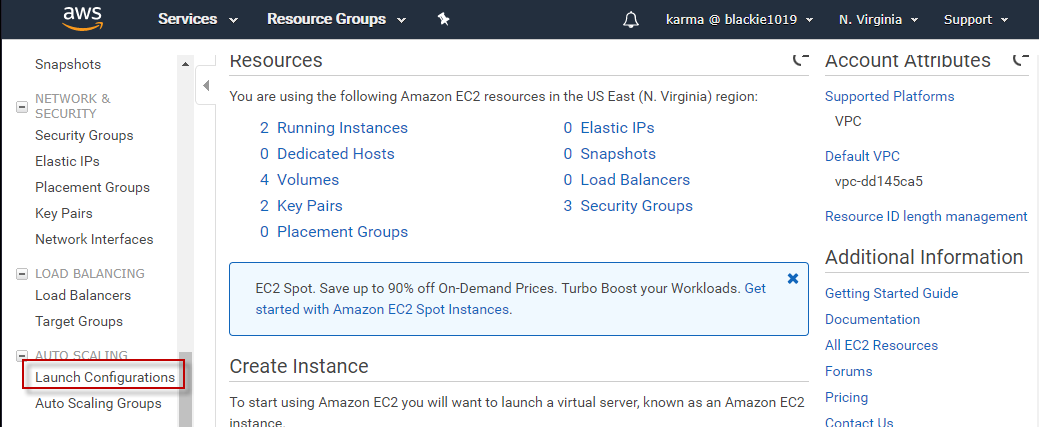The image size is (1039, 427).
Task: Collapse the Load Balancing section
Action: pyautogui.click(x=22, y=273)
